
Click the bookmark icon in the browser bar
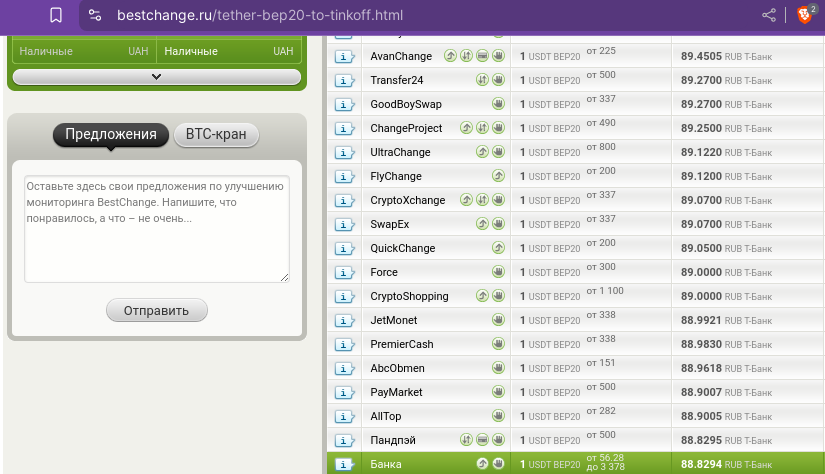pyautogui.click(x=56, y=15)
